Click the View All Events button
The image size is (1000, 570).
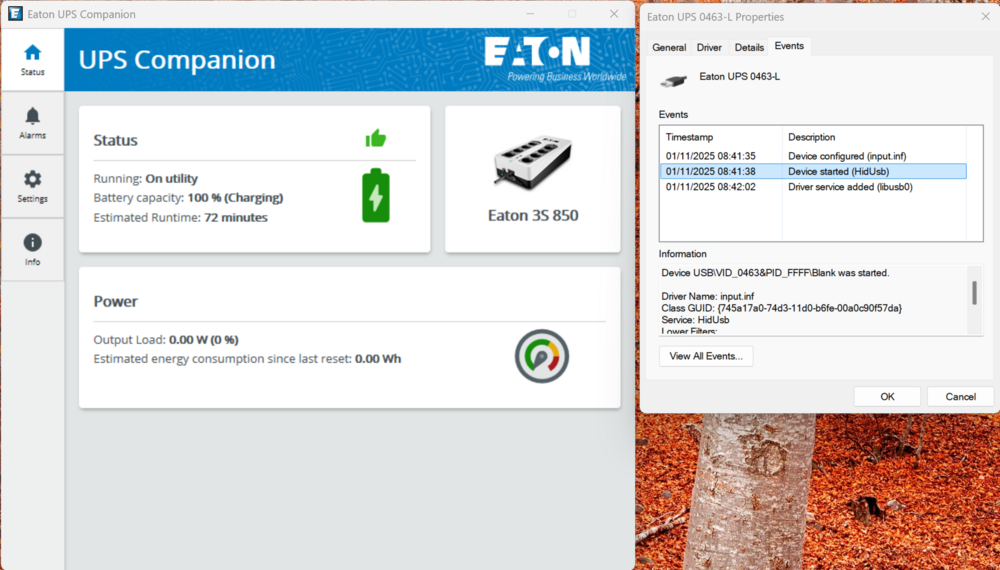click(x=706, y=356)
